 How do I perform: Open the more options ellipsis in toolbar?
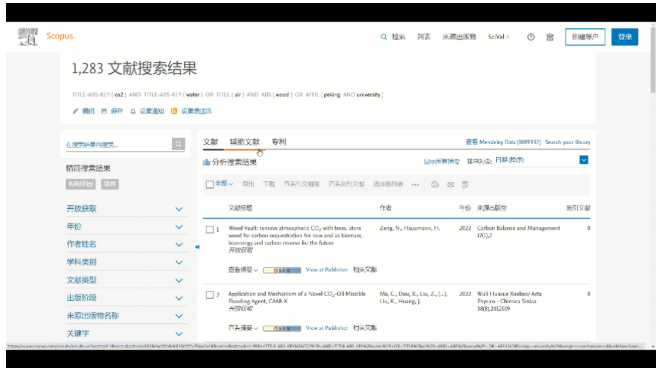(415, 184)
